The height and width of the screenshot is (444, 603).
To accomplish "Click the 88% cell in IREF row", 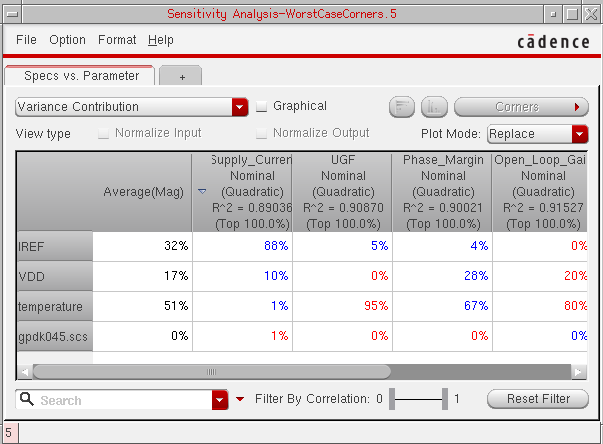I will click(x=243, y=246).
